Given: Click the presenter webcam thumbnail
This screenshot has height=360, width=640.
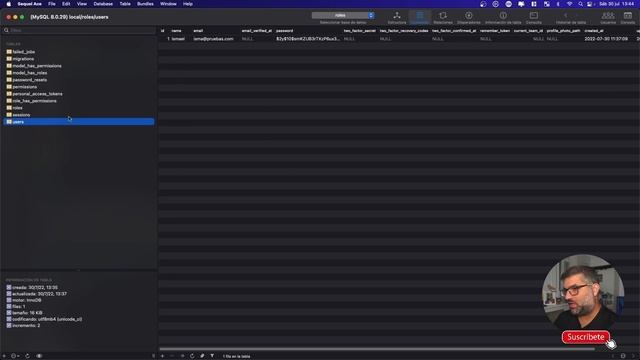Looking at the screenshot, I should click(x=582, y=293).
